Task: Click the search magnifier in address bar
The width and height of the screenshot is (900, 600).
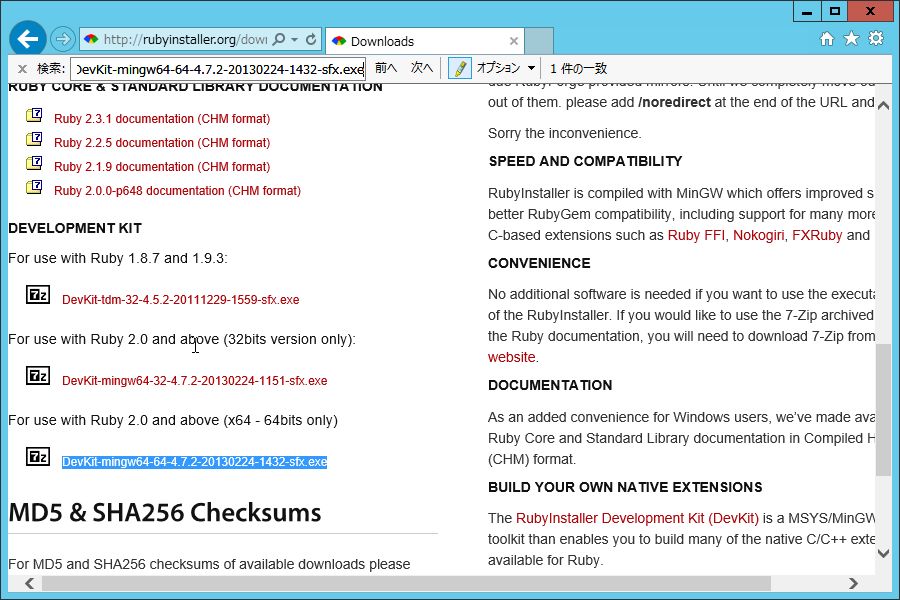Action: pos(279,39)
